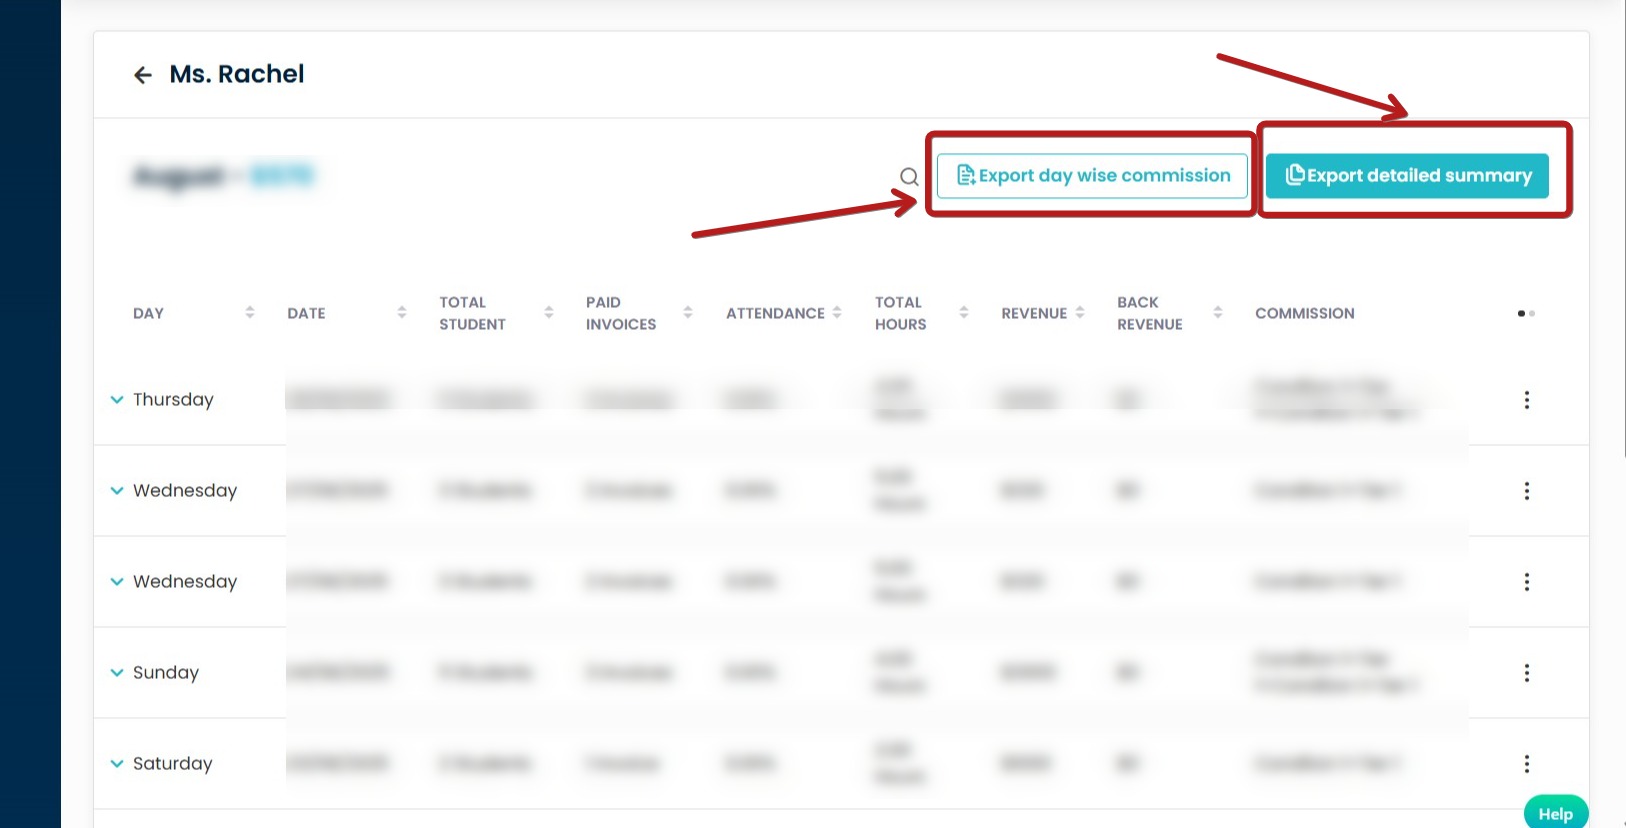Sort by Attendance column arrows
Screen dimensions: 1626x828
[x=837, y=313]
